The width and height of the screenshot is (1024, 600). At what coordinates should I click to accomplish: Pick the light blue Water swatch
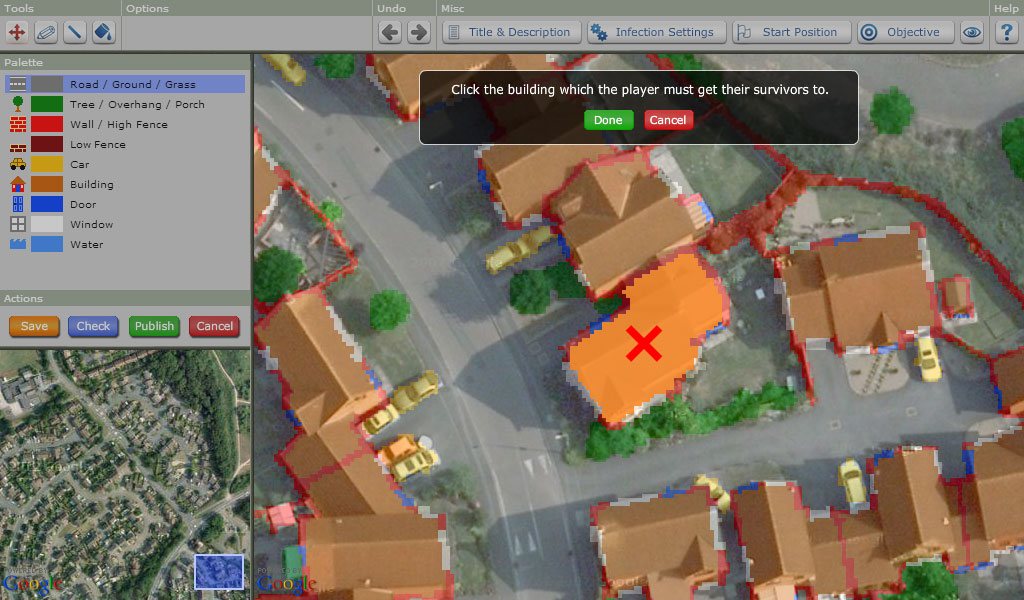click(47, 244)
